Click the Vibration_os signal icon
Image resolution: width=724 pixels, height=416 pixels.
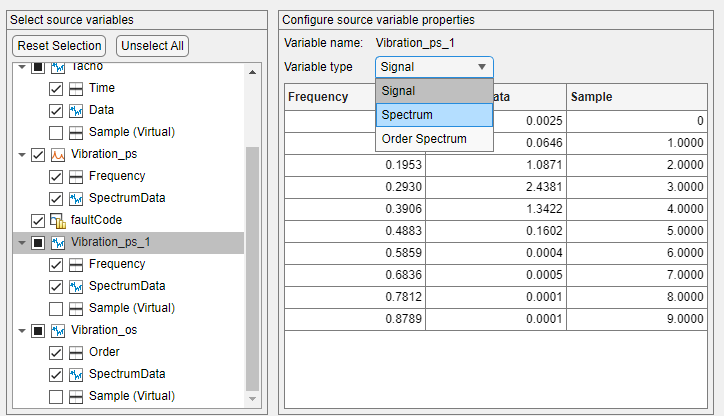click(x=58, y=330)
